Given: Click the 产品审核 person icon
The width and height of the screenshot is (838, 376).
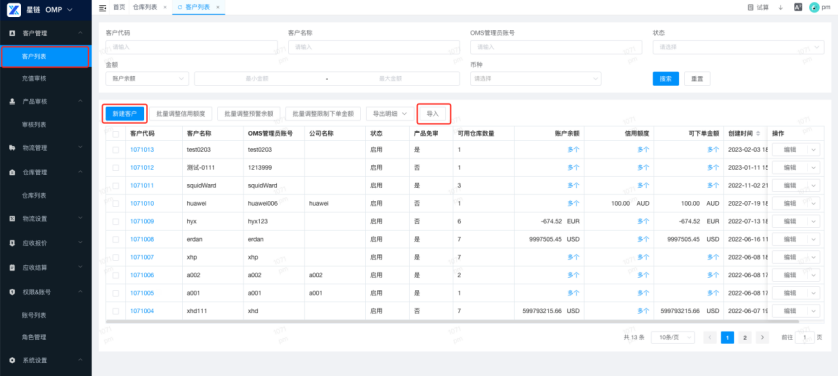Looking at the screenshot, I should (12, 101).
